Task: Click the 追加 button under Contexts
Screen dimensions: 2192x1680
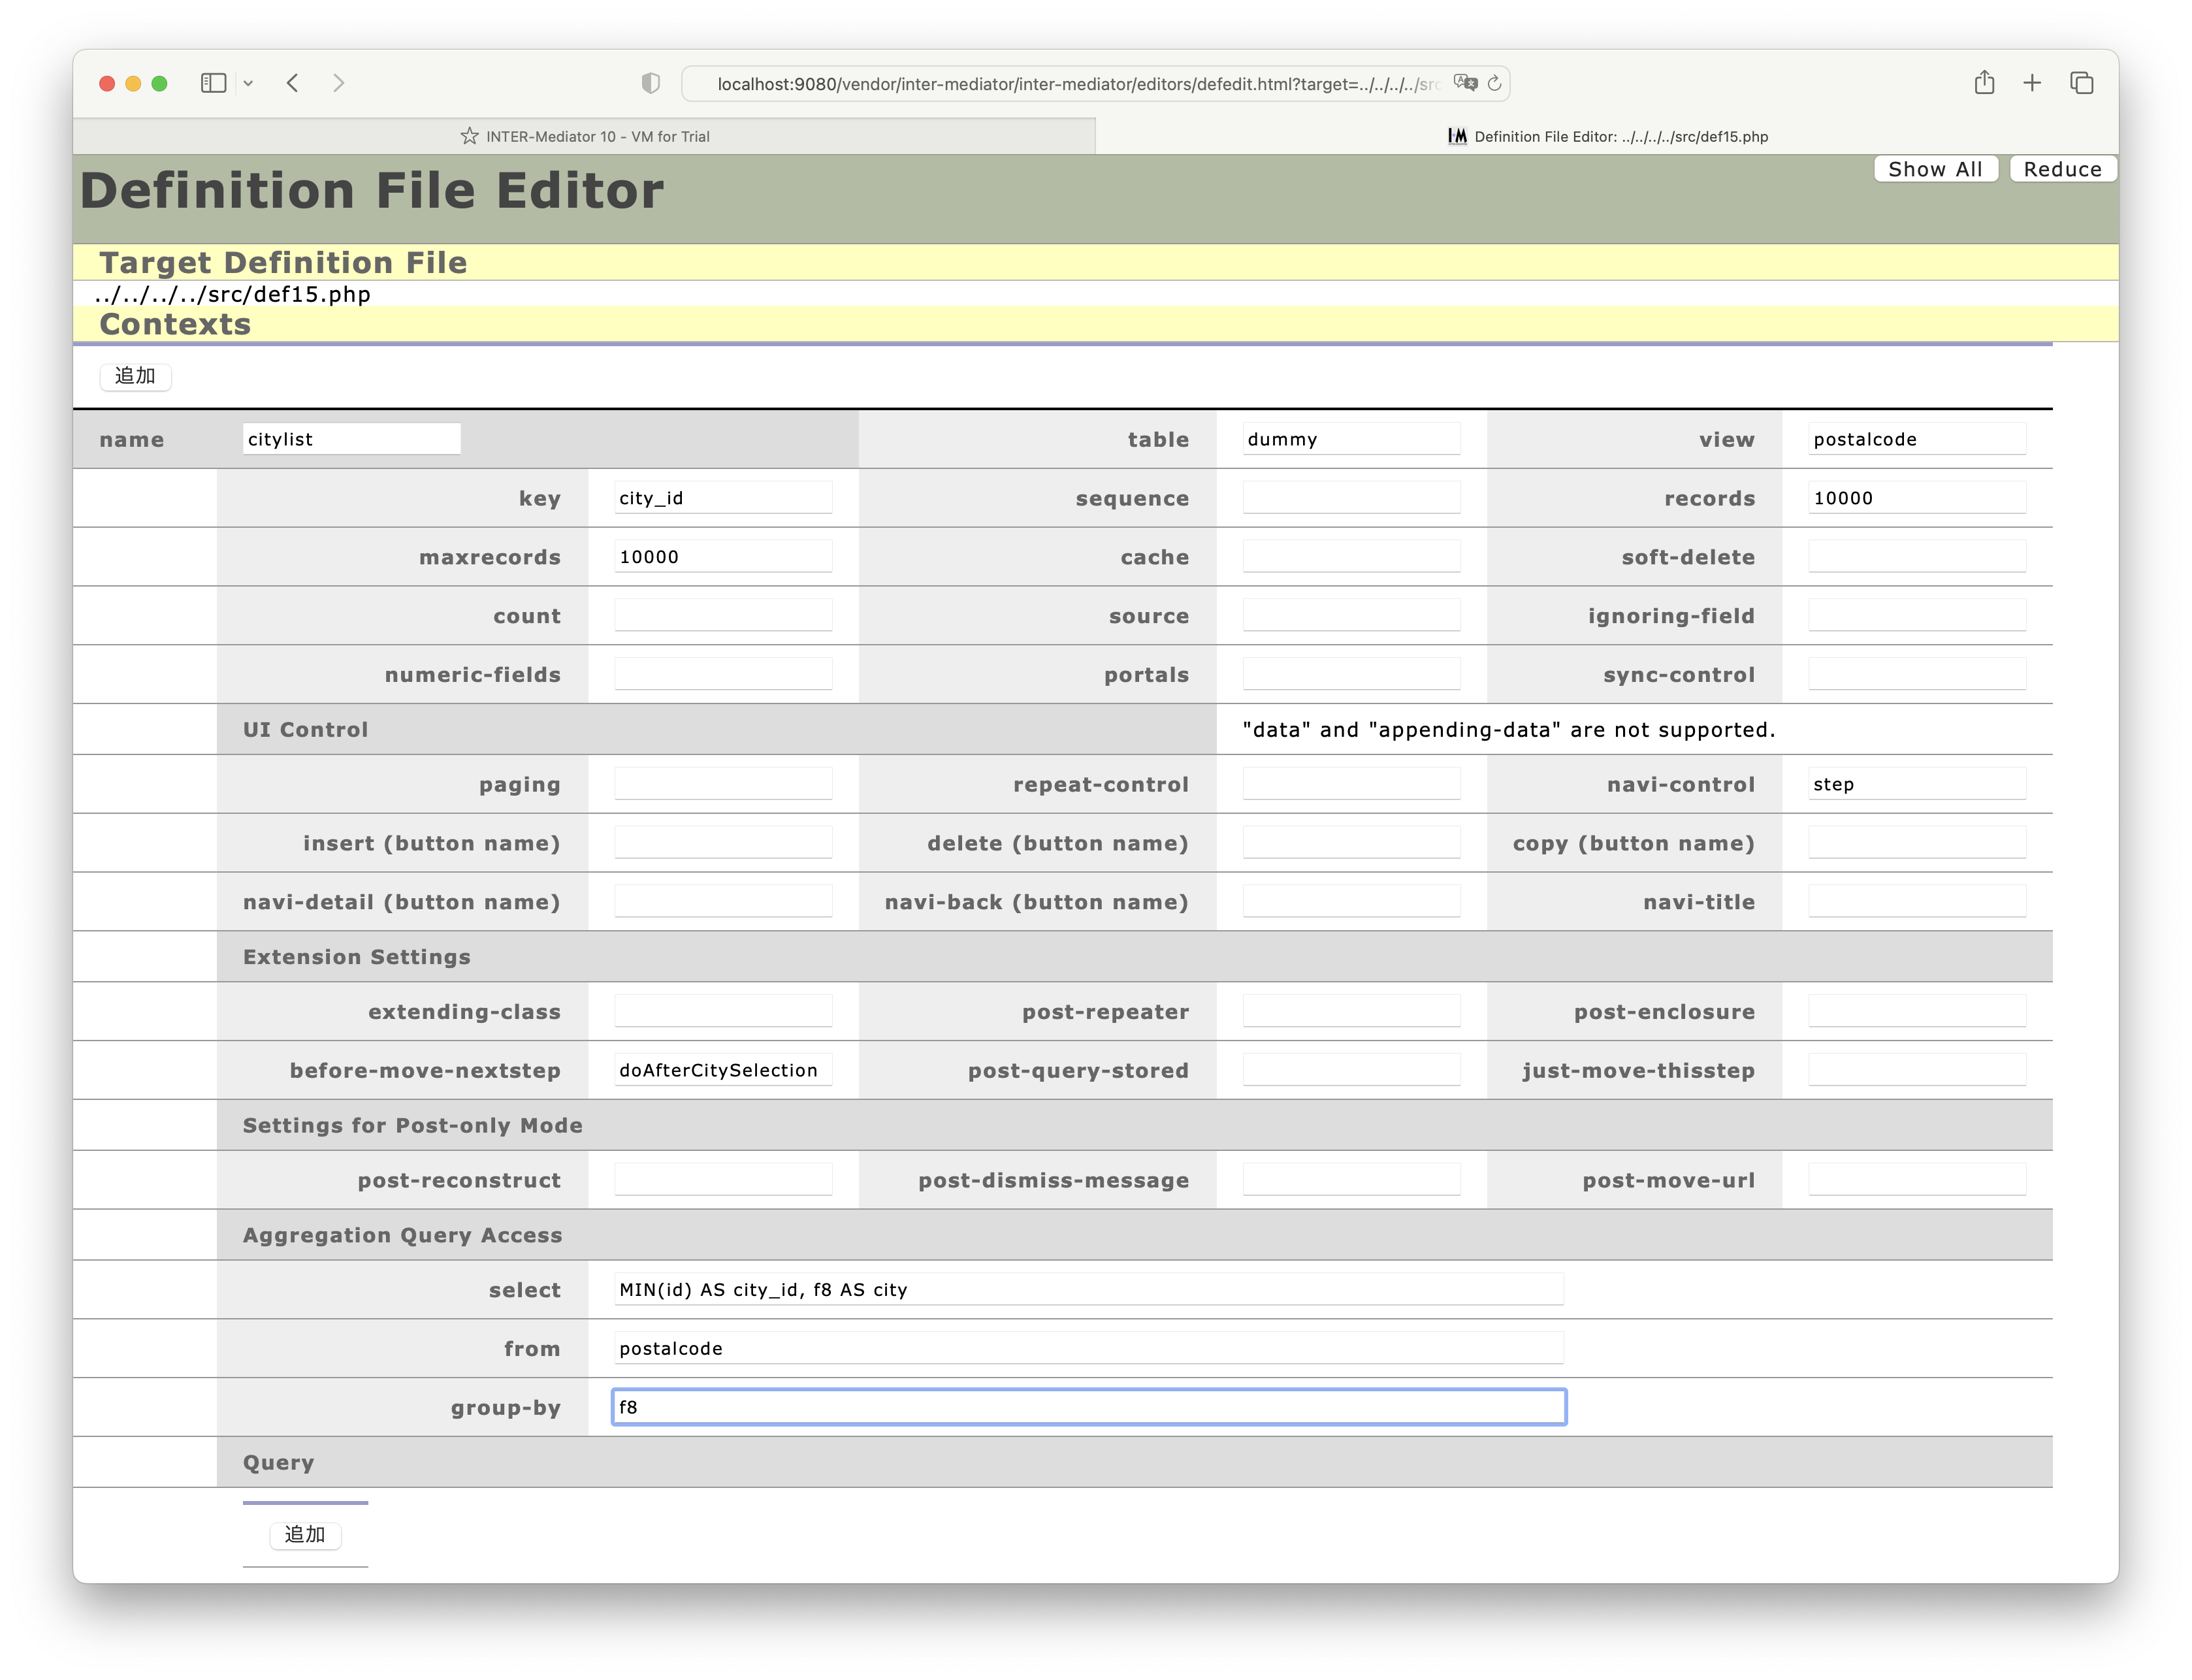Action: [x=135, y=376]
